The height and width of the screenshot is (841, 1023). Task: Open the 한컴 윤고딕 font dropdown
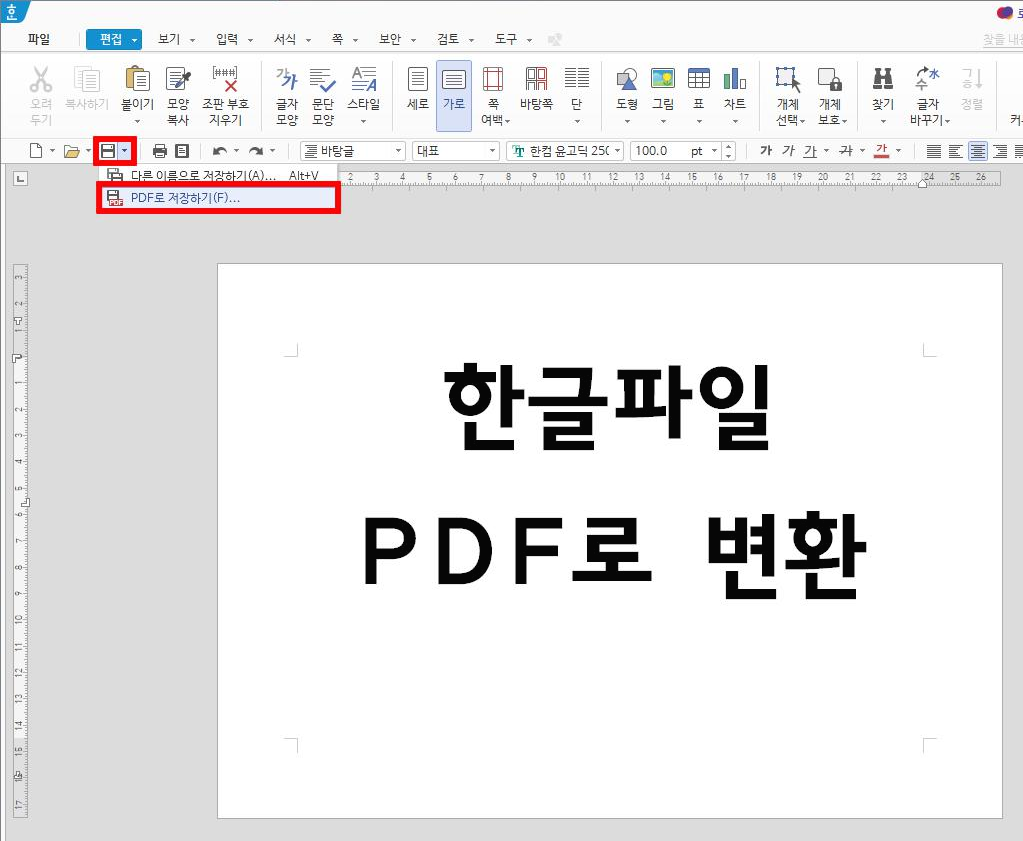565,151
